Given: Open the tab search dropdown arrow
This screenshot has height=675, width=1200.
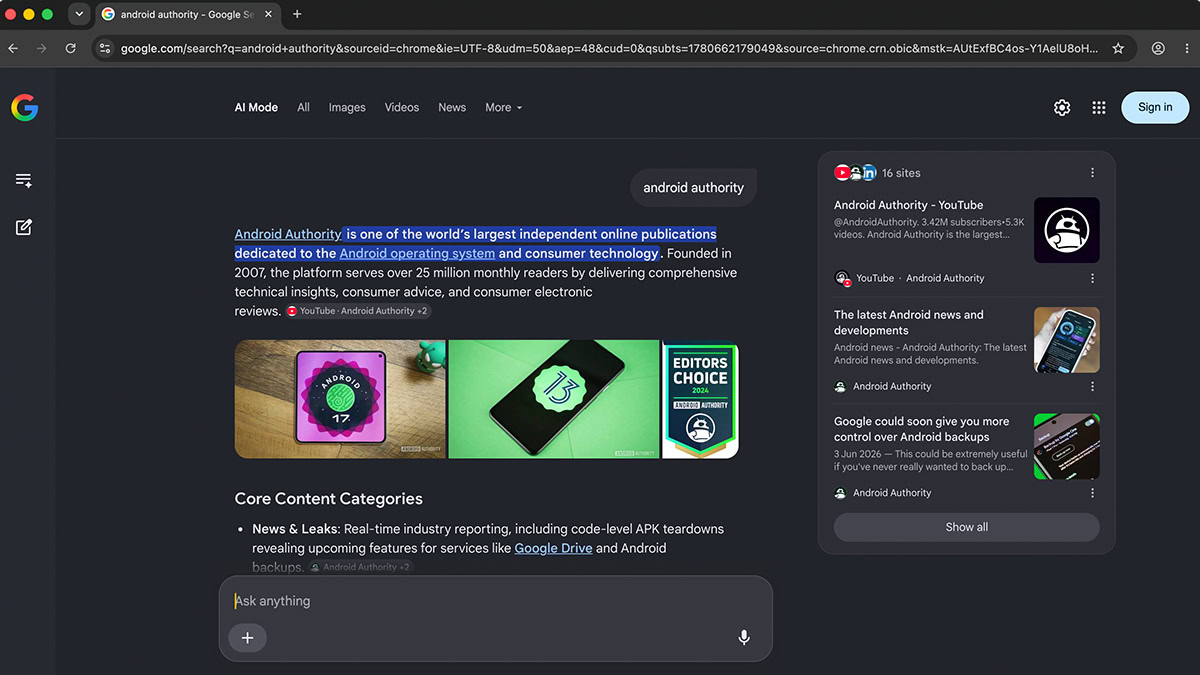Looking at the screenshot, I should 79,15.
